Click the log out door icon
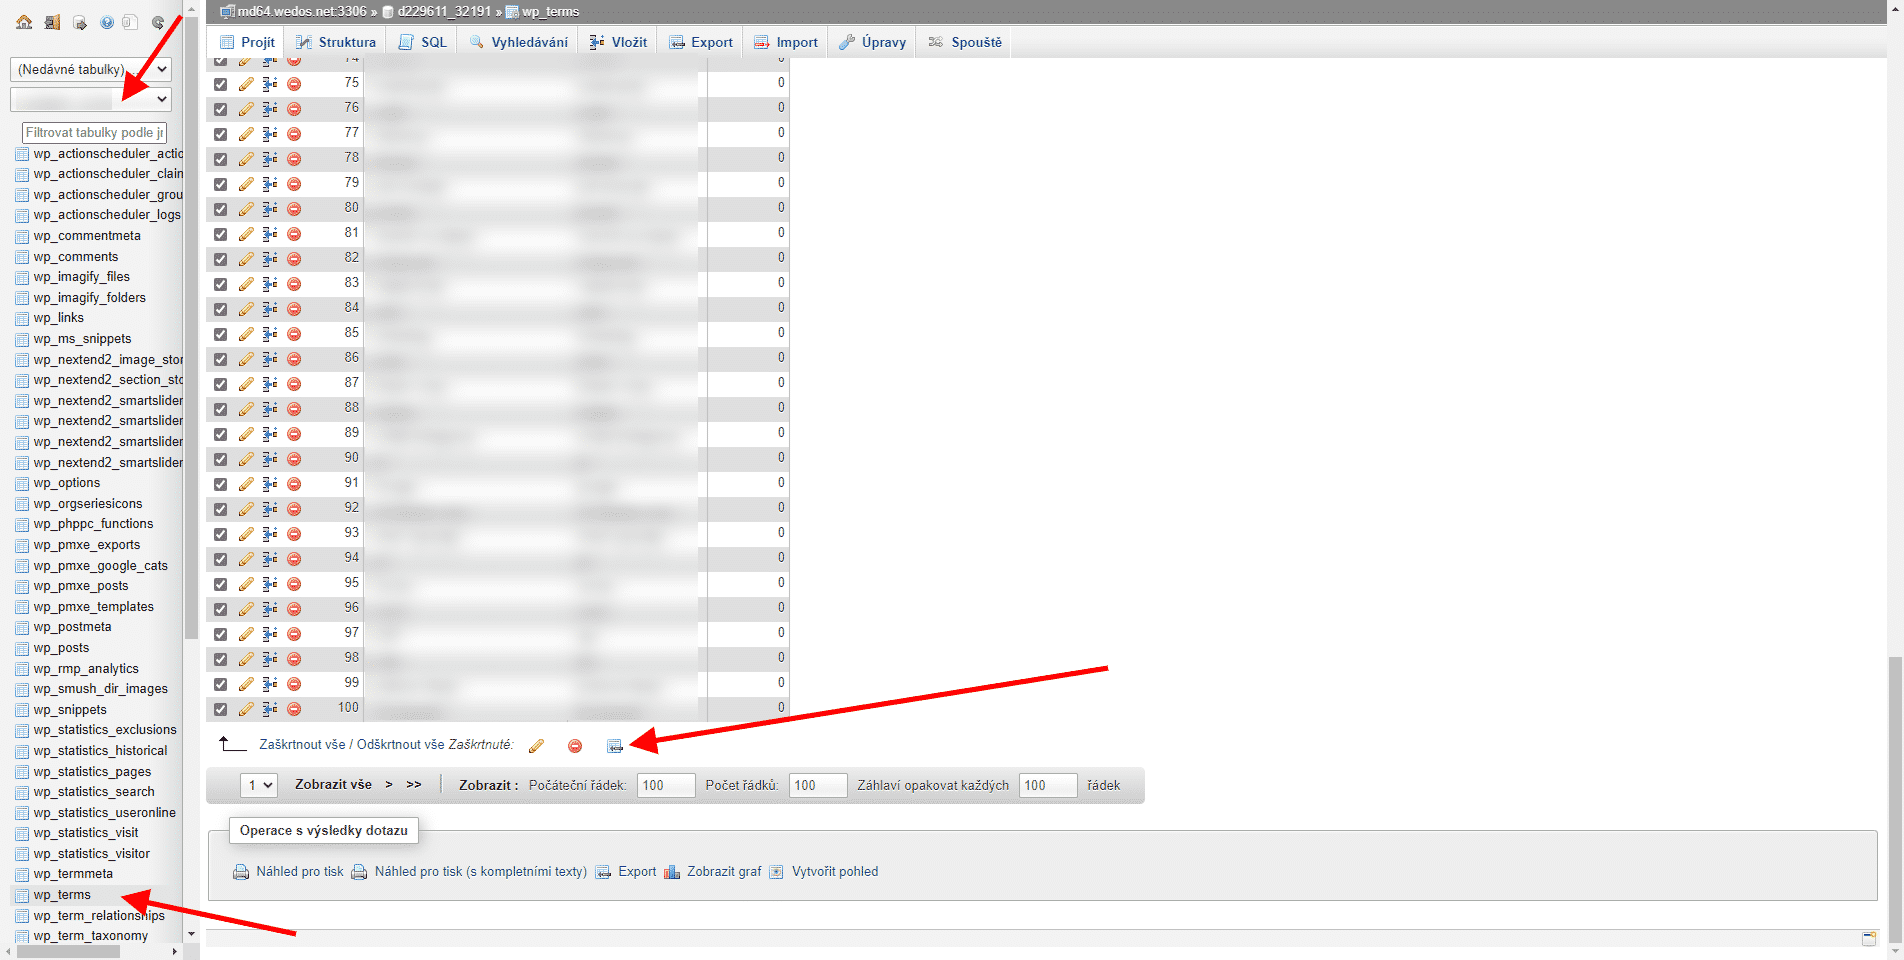Image resolution: width=1904 pixels, height=960 pixels. (x=52, y=22)
